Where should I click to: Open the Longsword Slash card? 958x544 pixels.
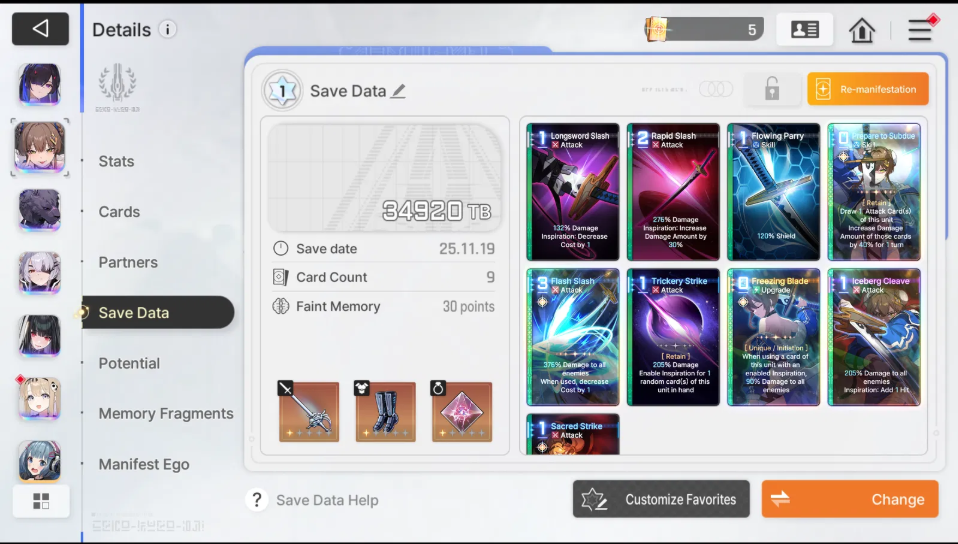(x=573, y=192)
